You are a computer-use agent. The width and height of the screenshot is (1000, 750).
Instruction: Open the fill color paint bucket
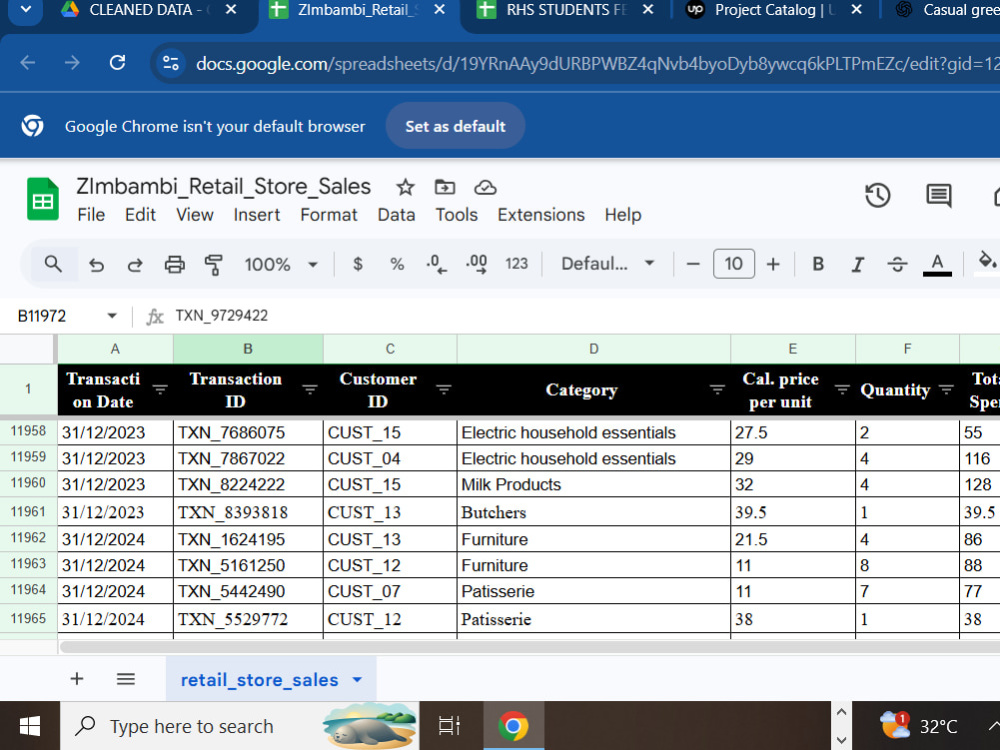pos(987,261)
